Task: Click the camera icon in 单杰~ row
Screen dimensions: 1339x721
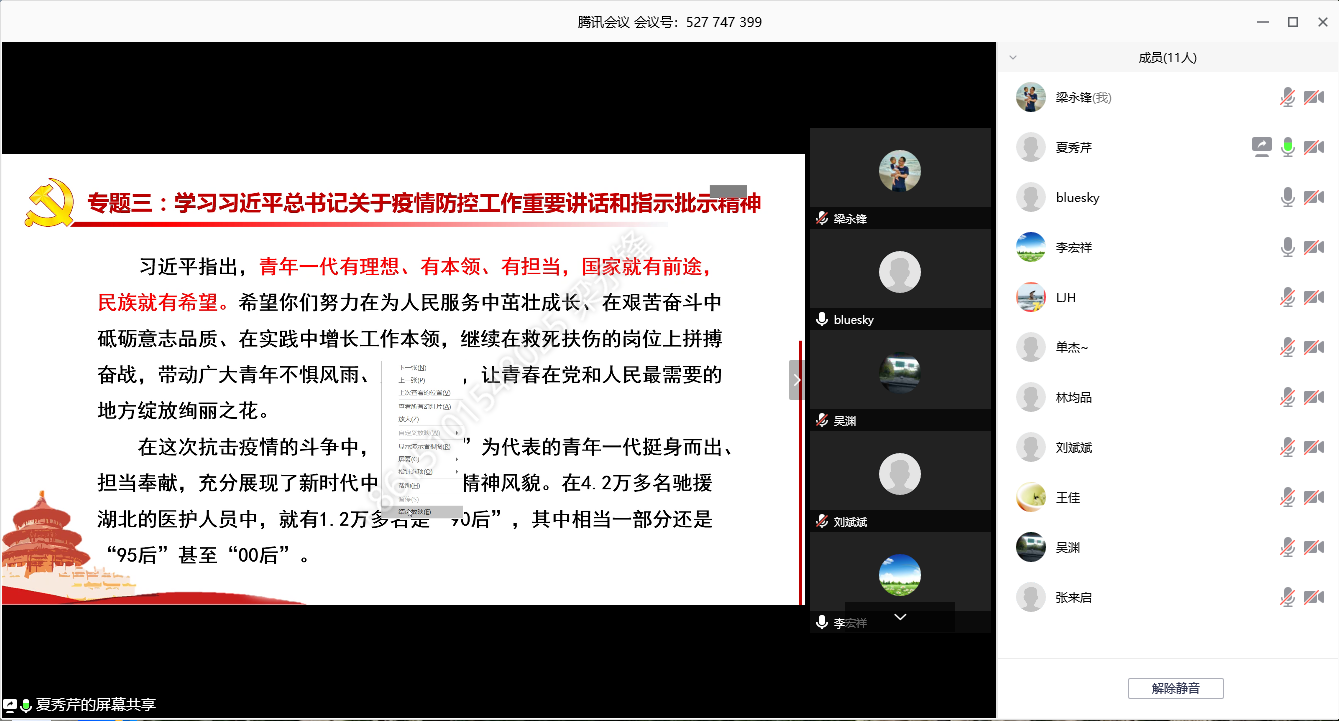Action: tap(1314, 347)
